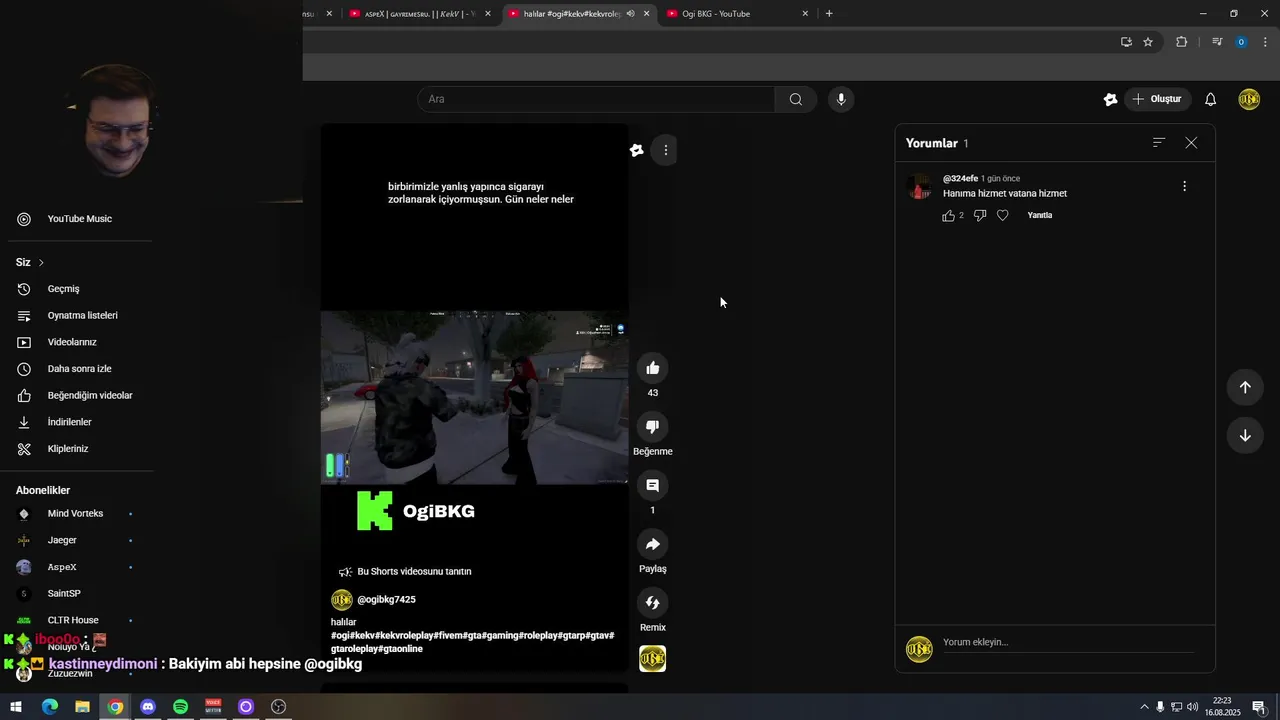
Task: Install app via address bar icon
Action: (x=1126, y=42)
